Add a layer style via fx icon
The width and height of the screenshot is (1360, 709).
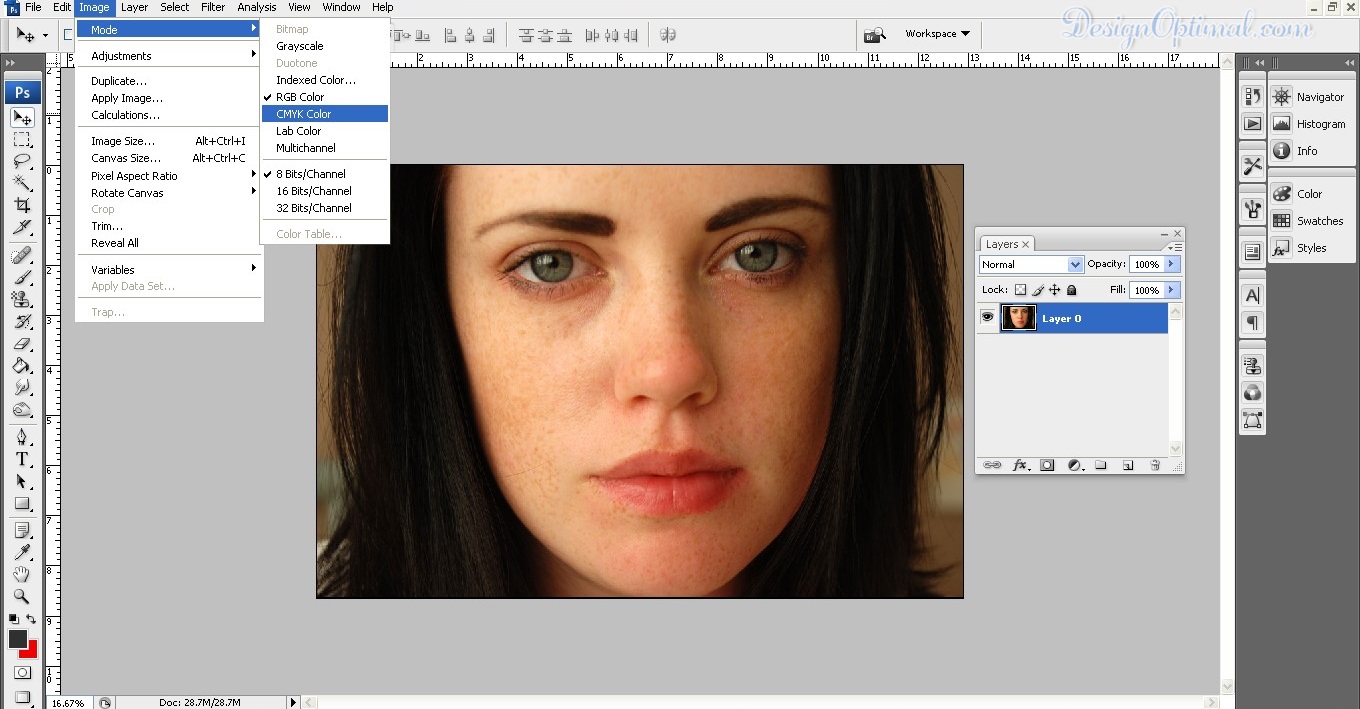click(1021, 465)
